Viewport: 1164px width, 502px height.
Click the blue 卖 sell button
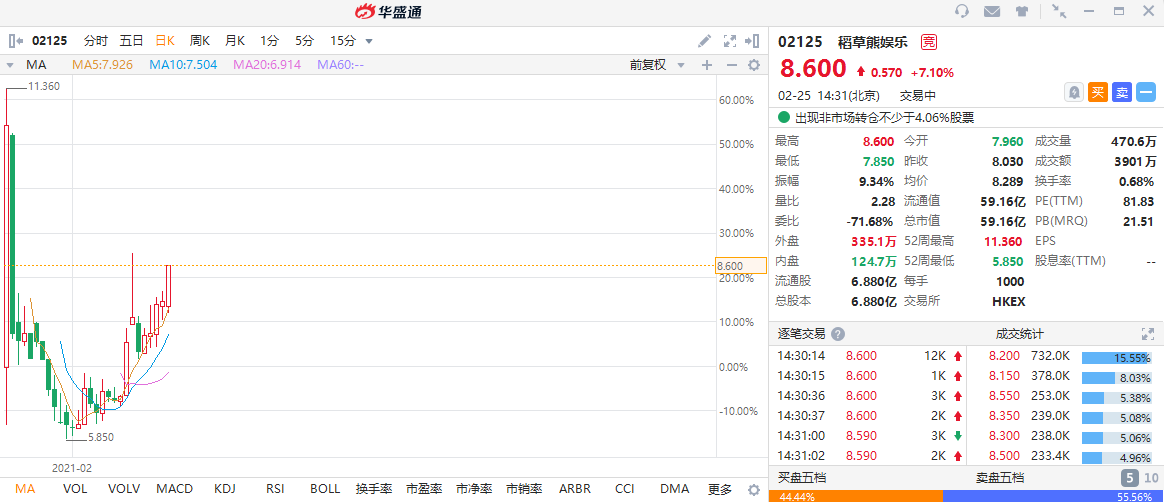1122,92
